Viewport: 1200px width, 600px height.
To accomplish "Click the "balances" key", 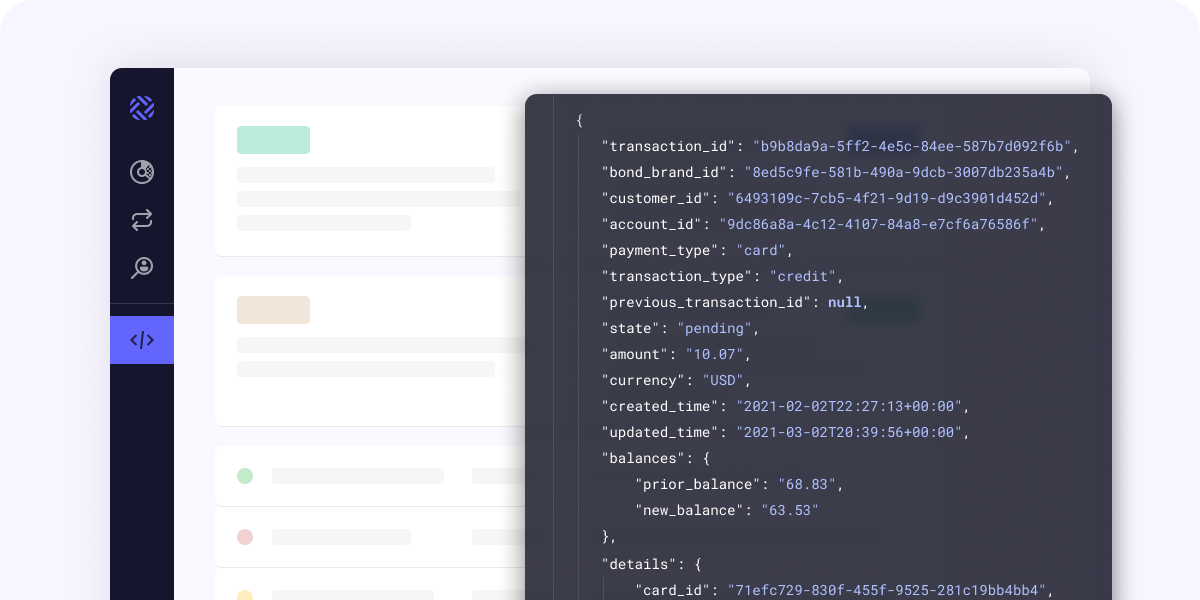I will coord(644,458).
